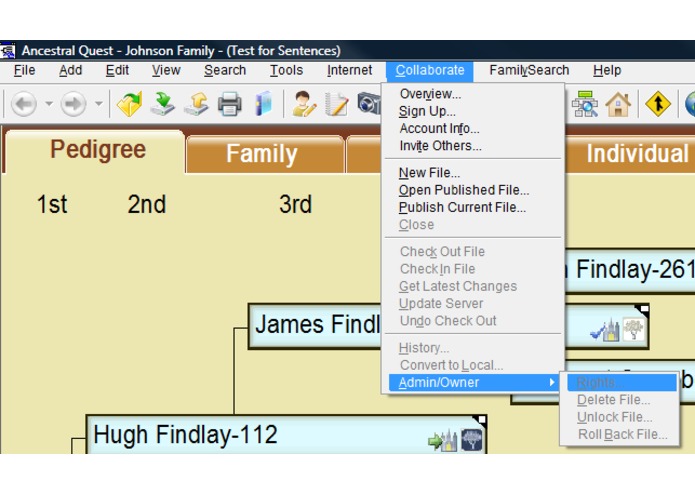Image resolution: width=695 pixels, height=494 pixels.
Task: Select Roll Back File... in submenu
Action: point(622,434)
